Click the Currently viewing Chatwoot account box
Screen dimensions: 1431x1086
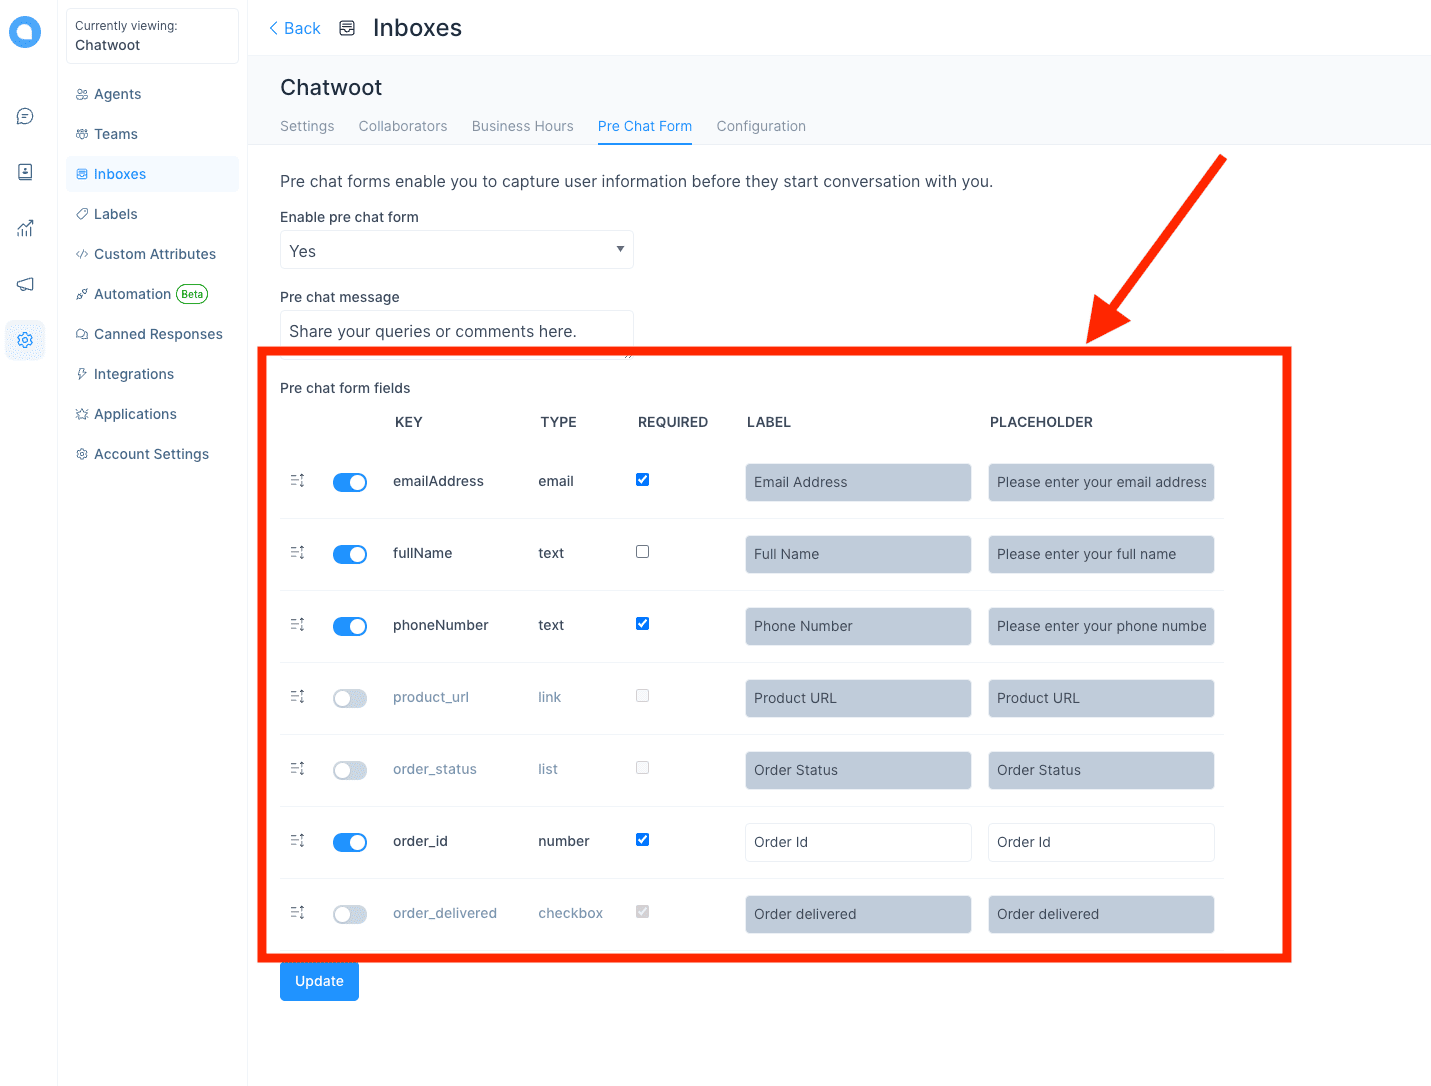pos(152,36)
